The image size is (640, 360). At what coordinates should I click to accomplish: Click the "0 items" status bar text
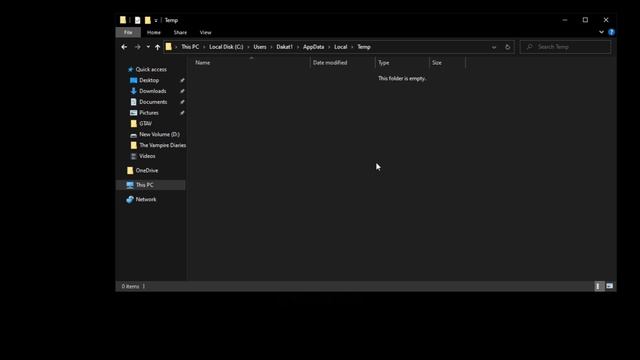click(130, 286)
